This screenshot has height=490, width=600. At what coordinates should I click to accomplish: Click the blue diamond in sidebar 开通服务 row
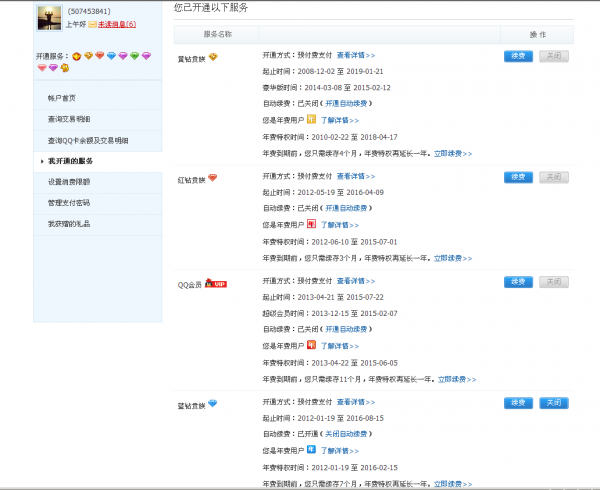pos(111,56)
